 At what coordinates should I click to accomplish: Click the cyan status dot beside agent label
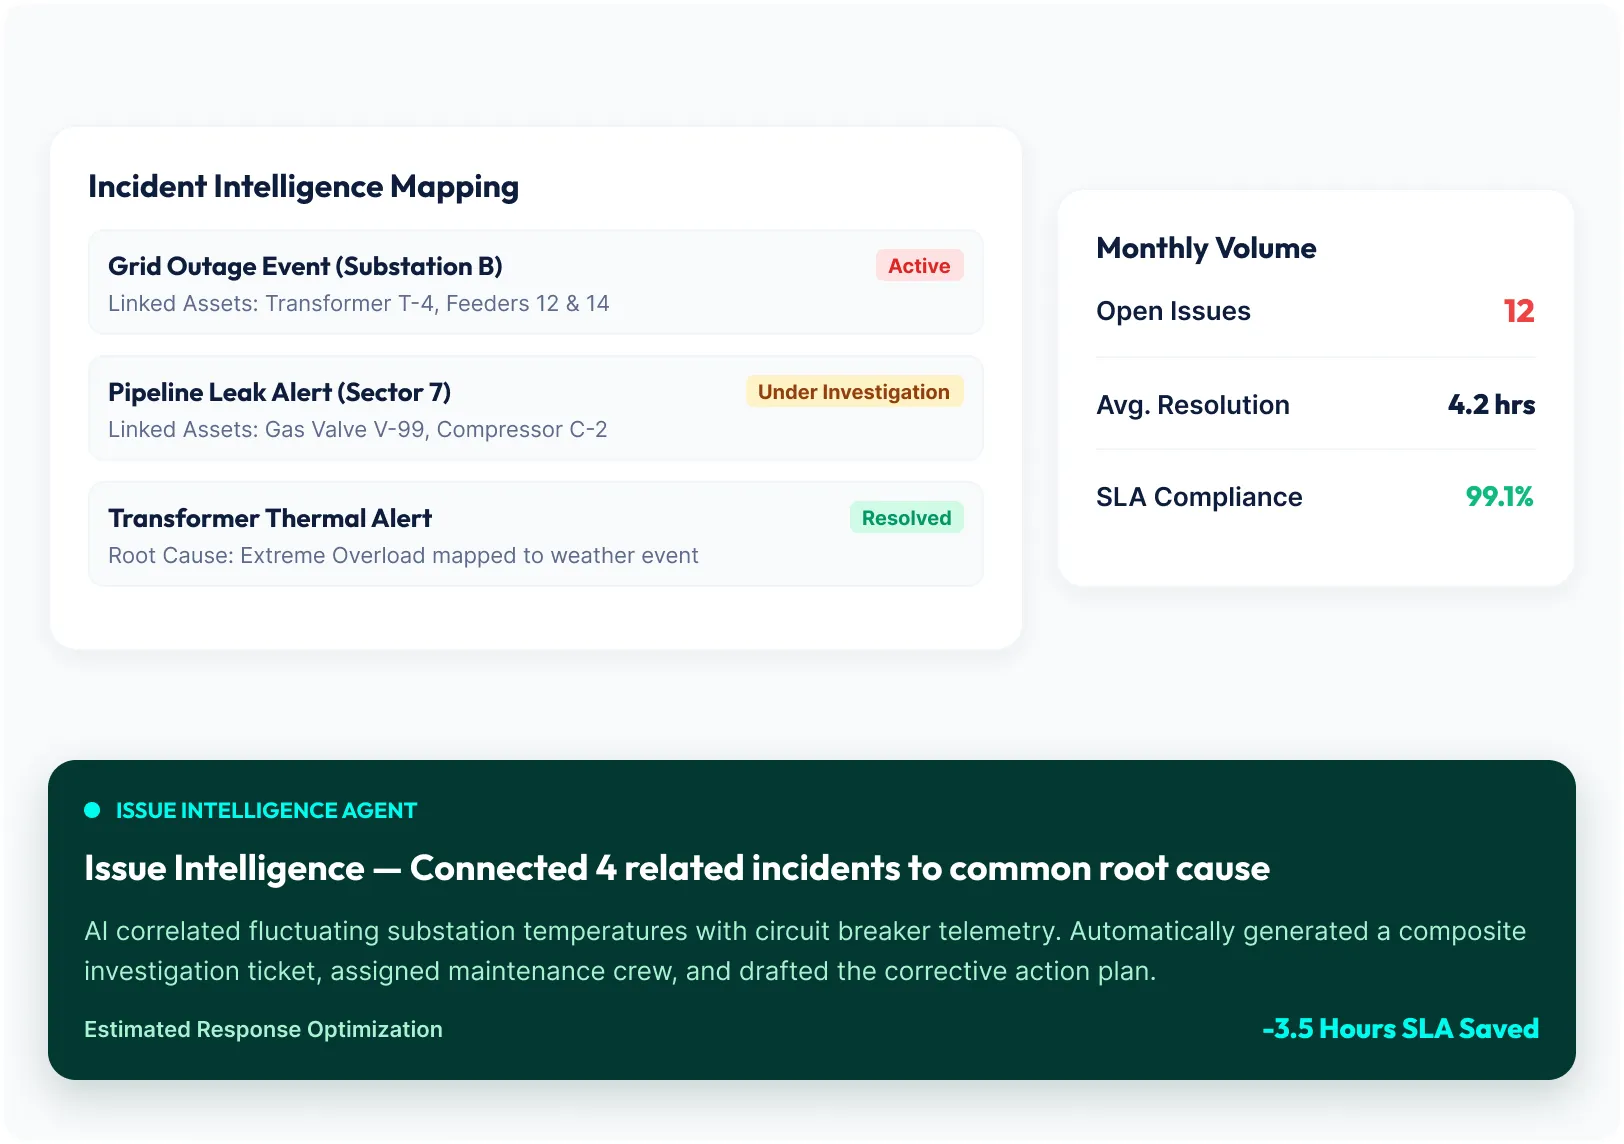click(92, 810)
